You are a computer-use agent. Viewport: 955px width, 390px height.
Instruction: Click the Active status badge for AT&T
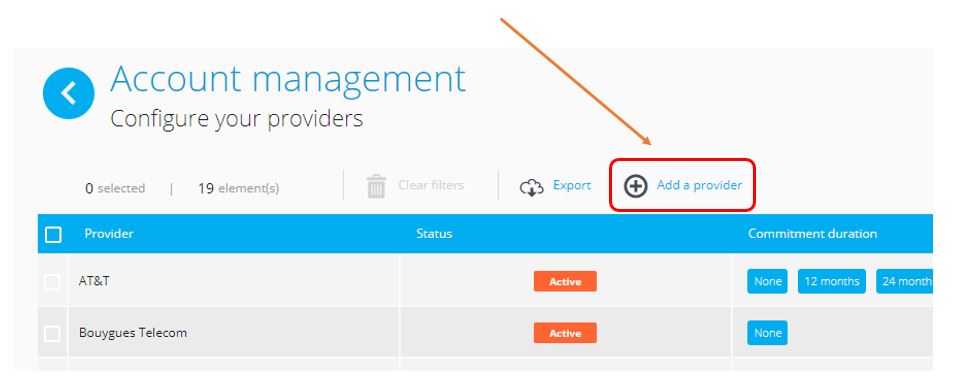tap(565, 282)
